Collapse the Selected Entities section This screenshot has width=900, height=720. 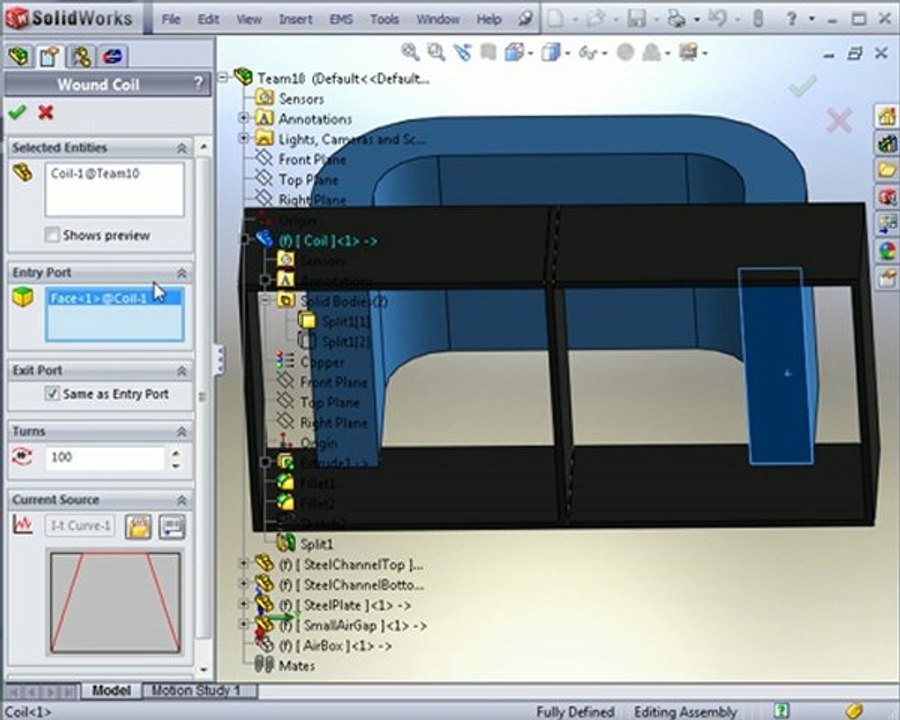click(182, 148)
